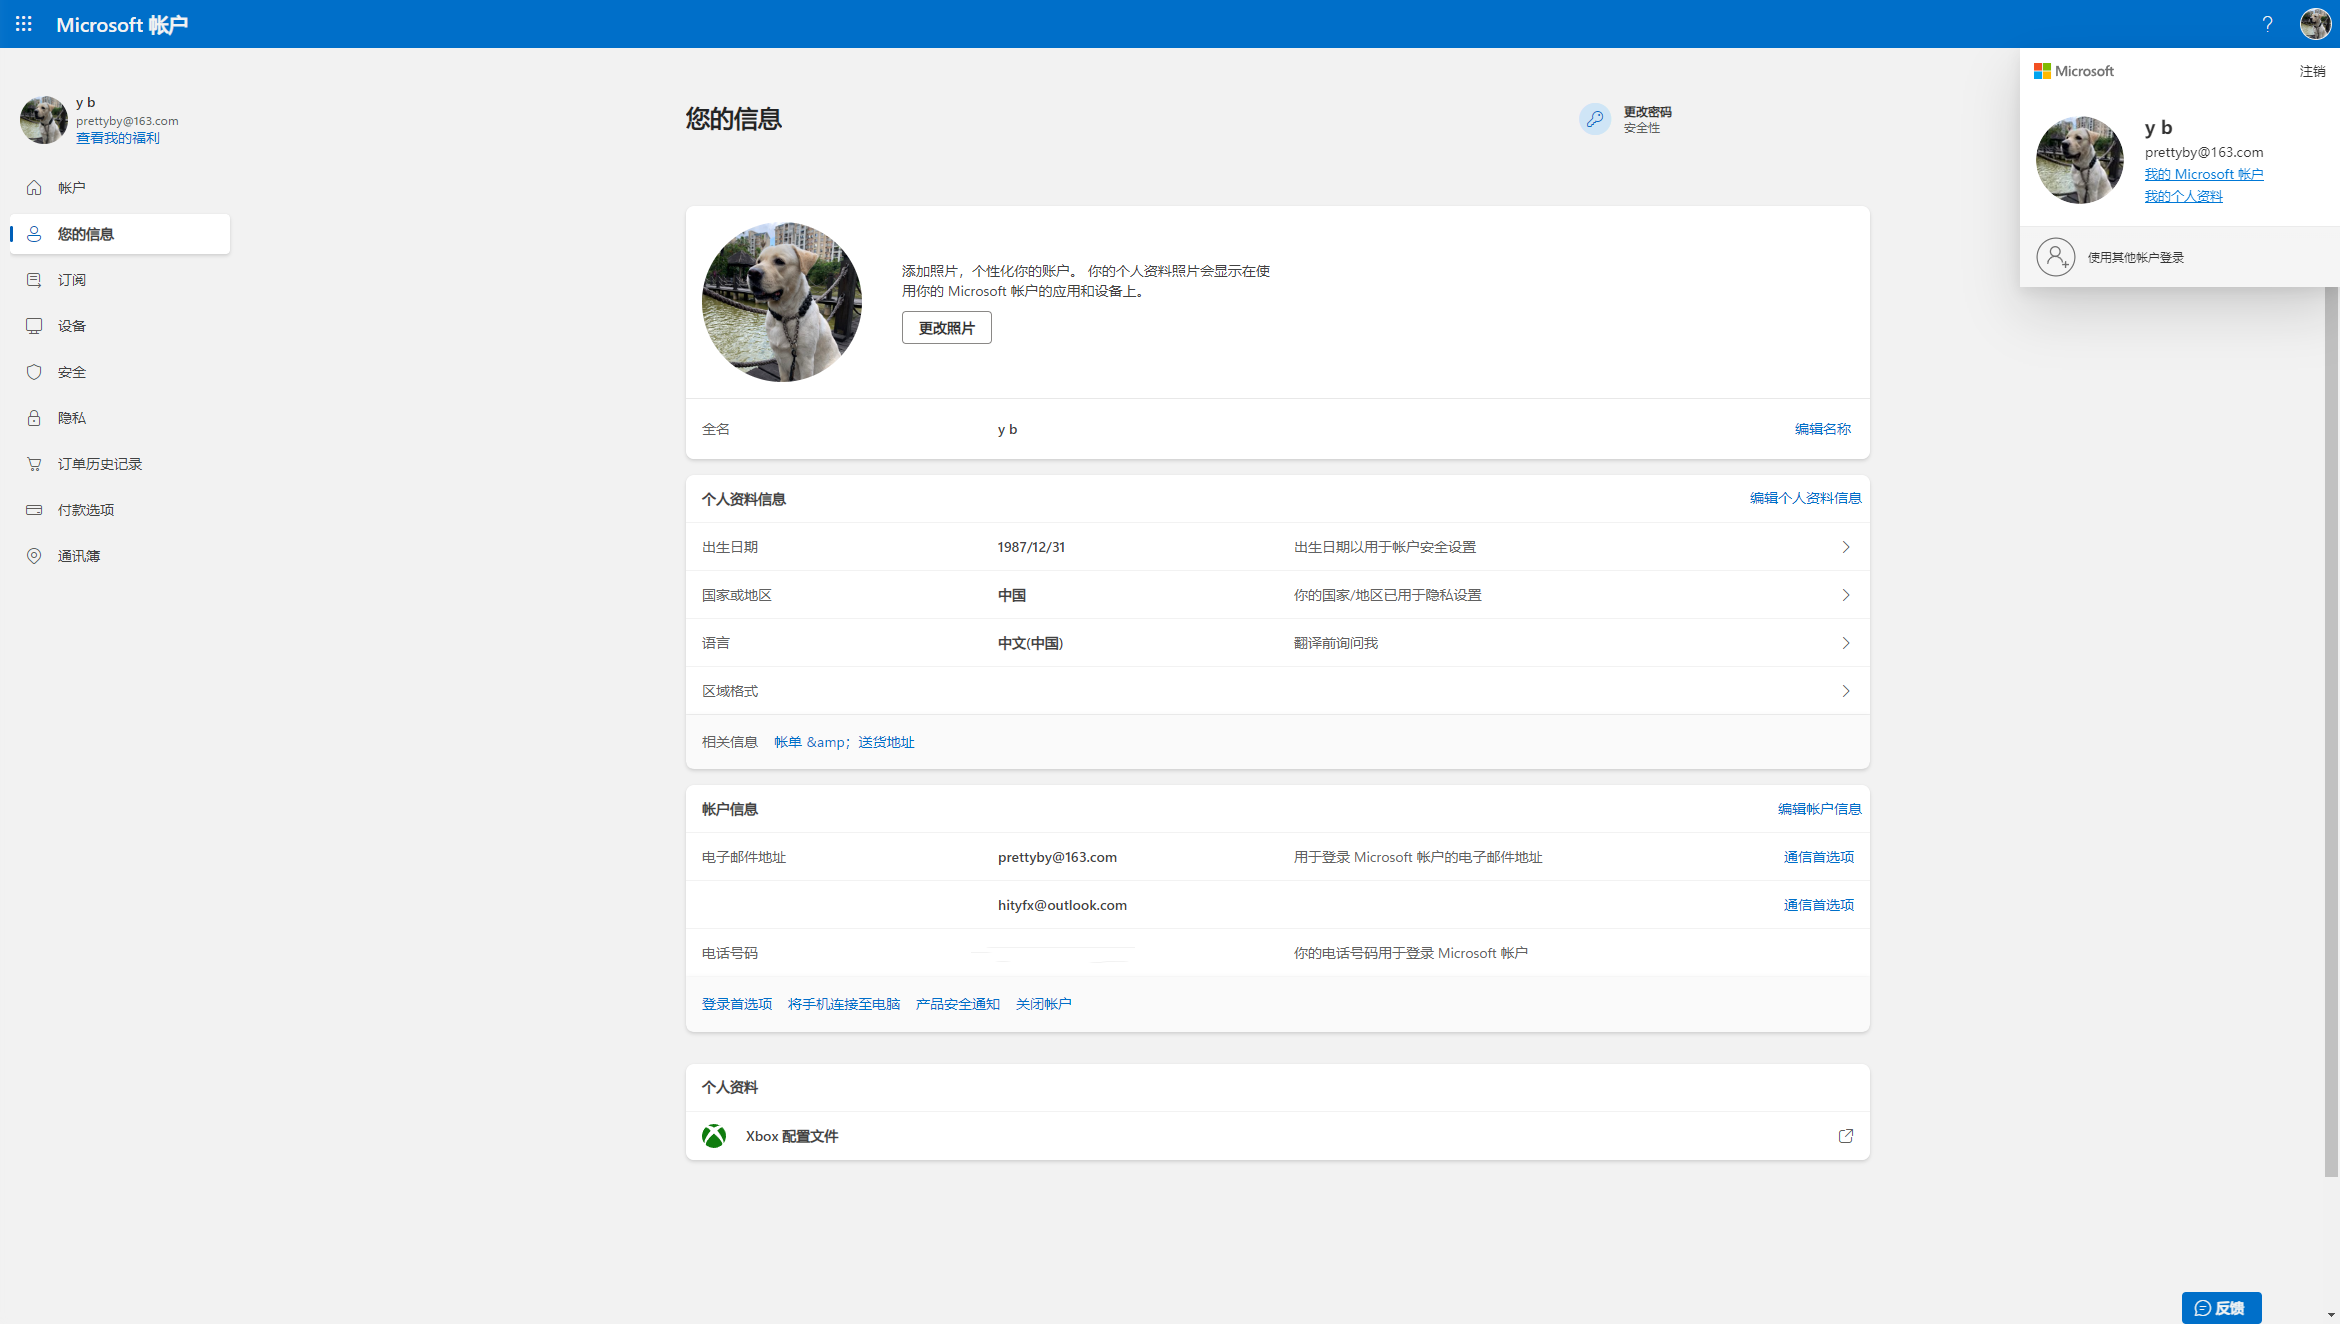2340x1324 pixels.
Task: Select 付款选项 in the left navigation
Action: point(85,510)
